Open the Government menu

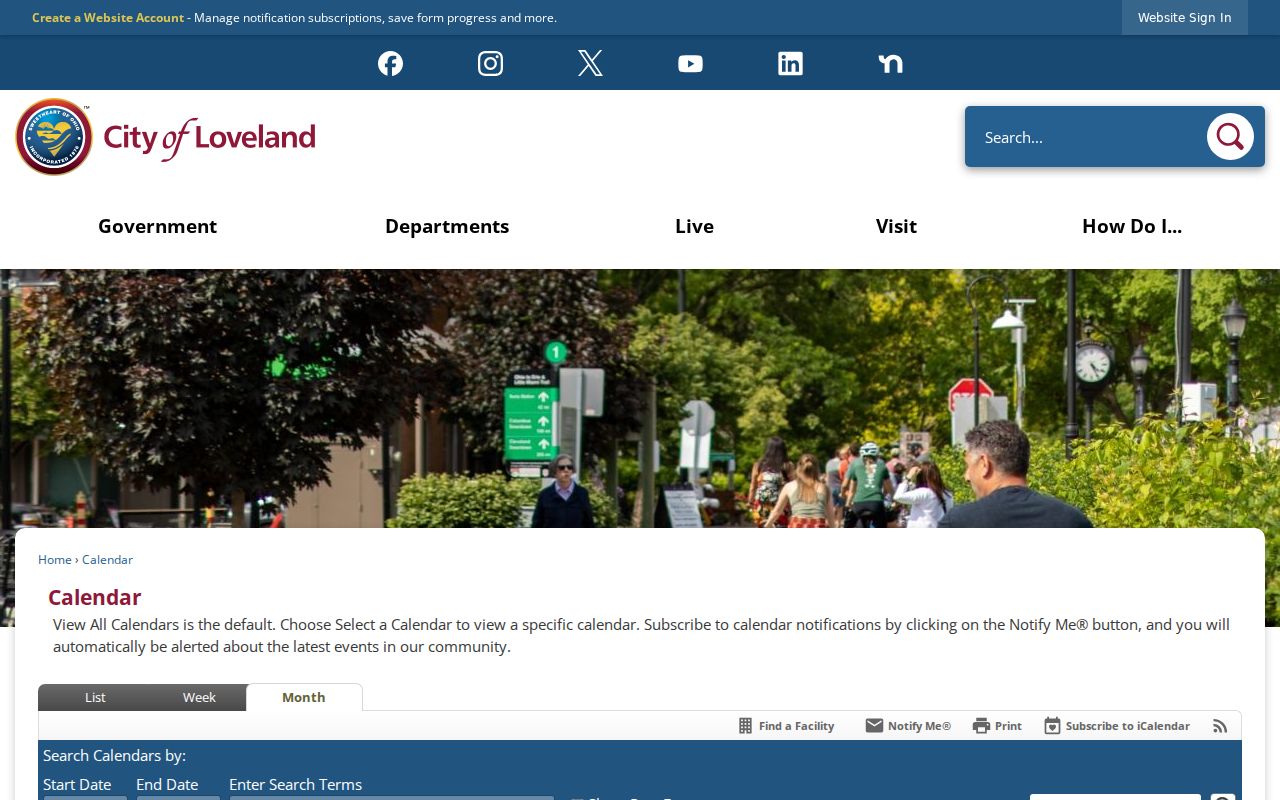pos(157,226)
